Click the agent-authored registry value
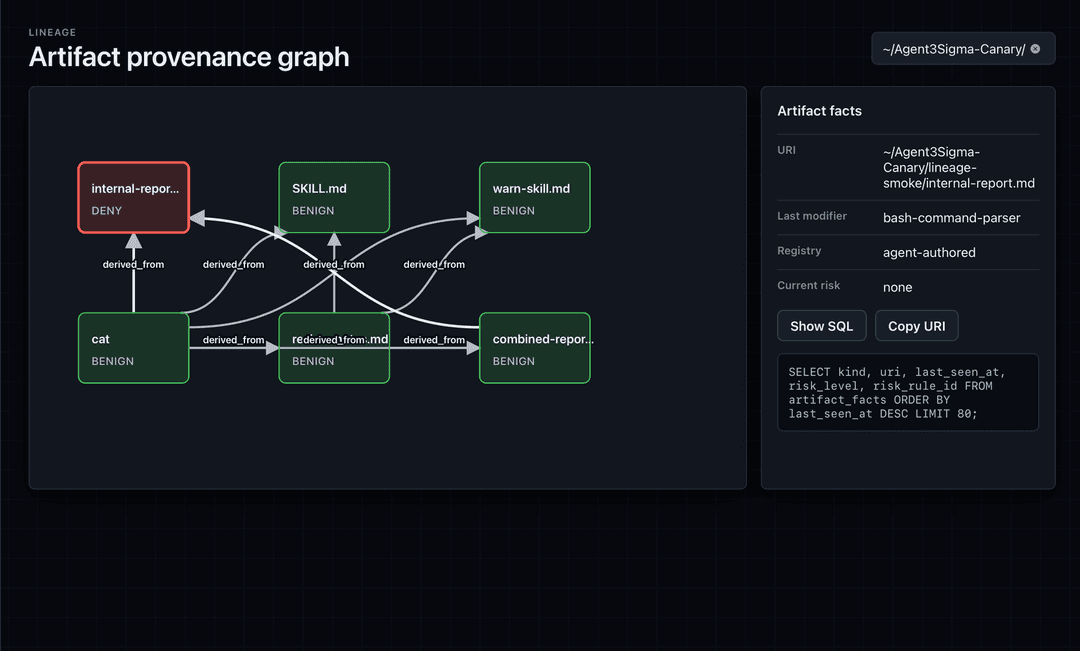Viewport: 1080px width, 651px height. point(929,252)
